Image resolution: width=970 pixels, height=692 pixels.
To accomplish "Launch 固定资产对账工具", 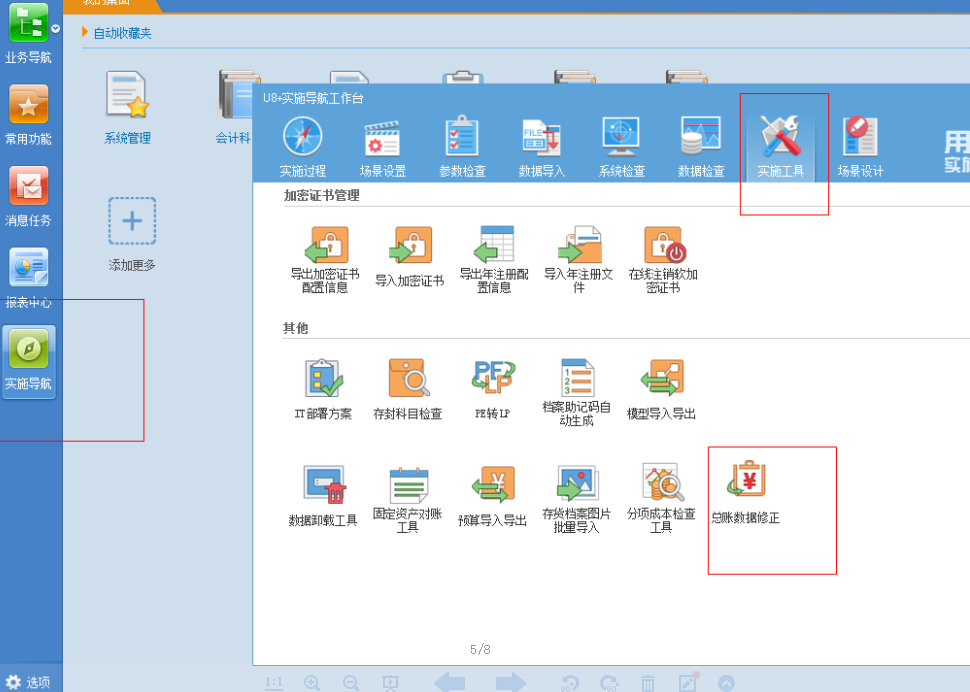I will [408, 486].
